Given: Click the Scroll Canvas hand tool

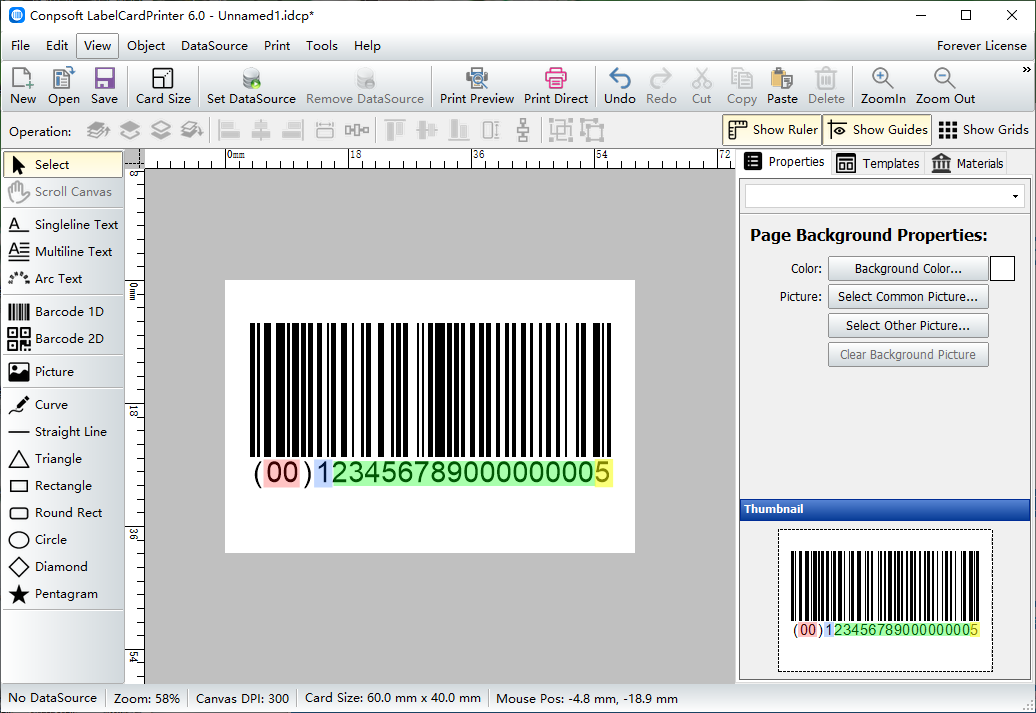Looking at the screenshot, I should 63,192.
